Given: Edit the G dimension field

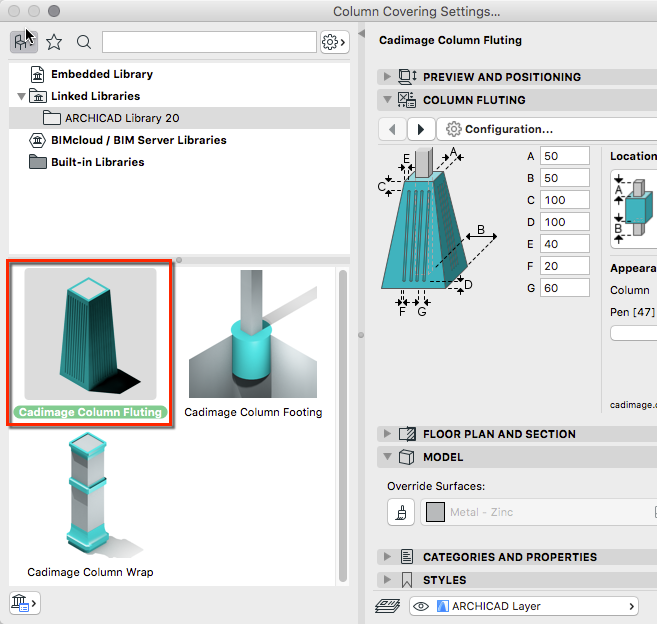Looking at the screenshot, I should (564, 288).
